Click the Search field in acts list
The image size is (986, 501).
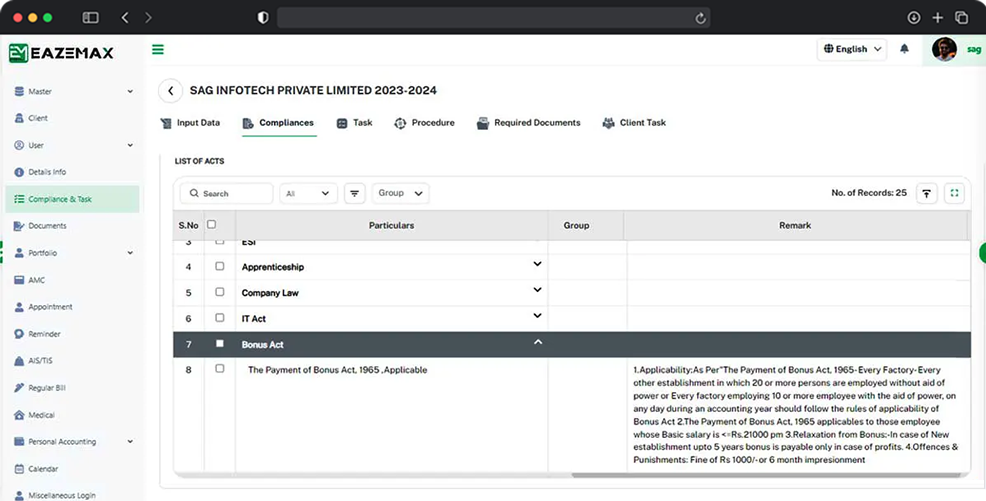click(x=226, y=194)
